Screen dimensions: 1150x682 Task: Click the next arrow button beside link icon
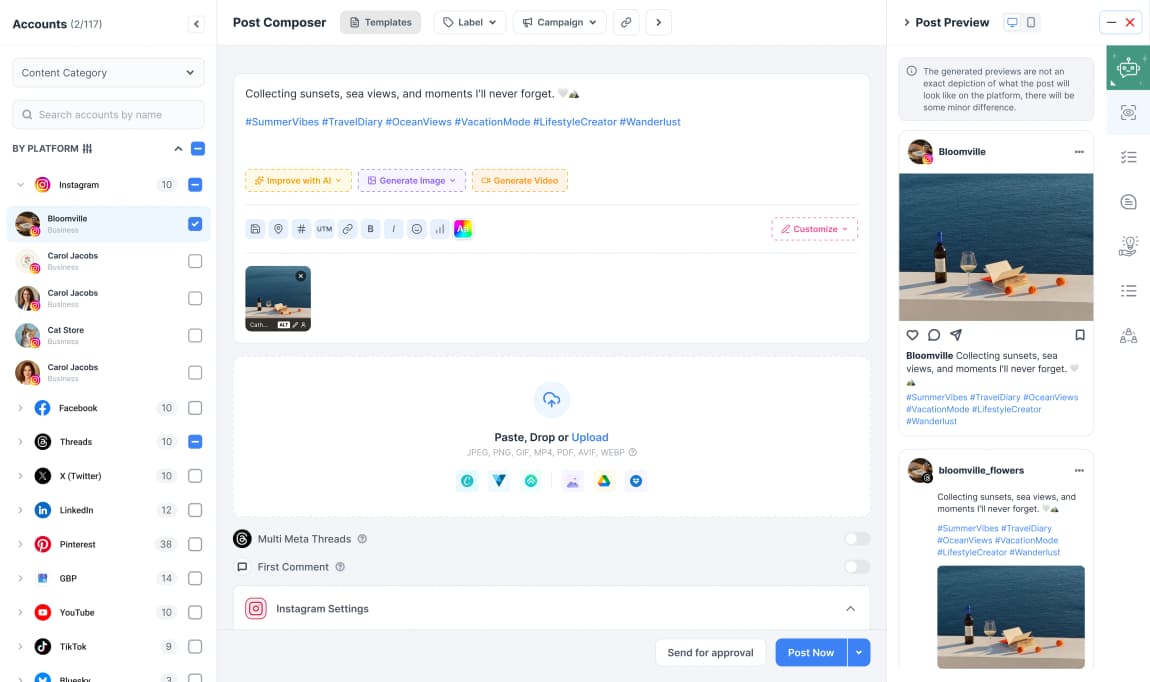pyautogui.click(x=659, y=22)
